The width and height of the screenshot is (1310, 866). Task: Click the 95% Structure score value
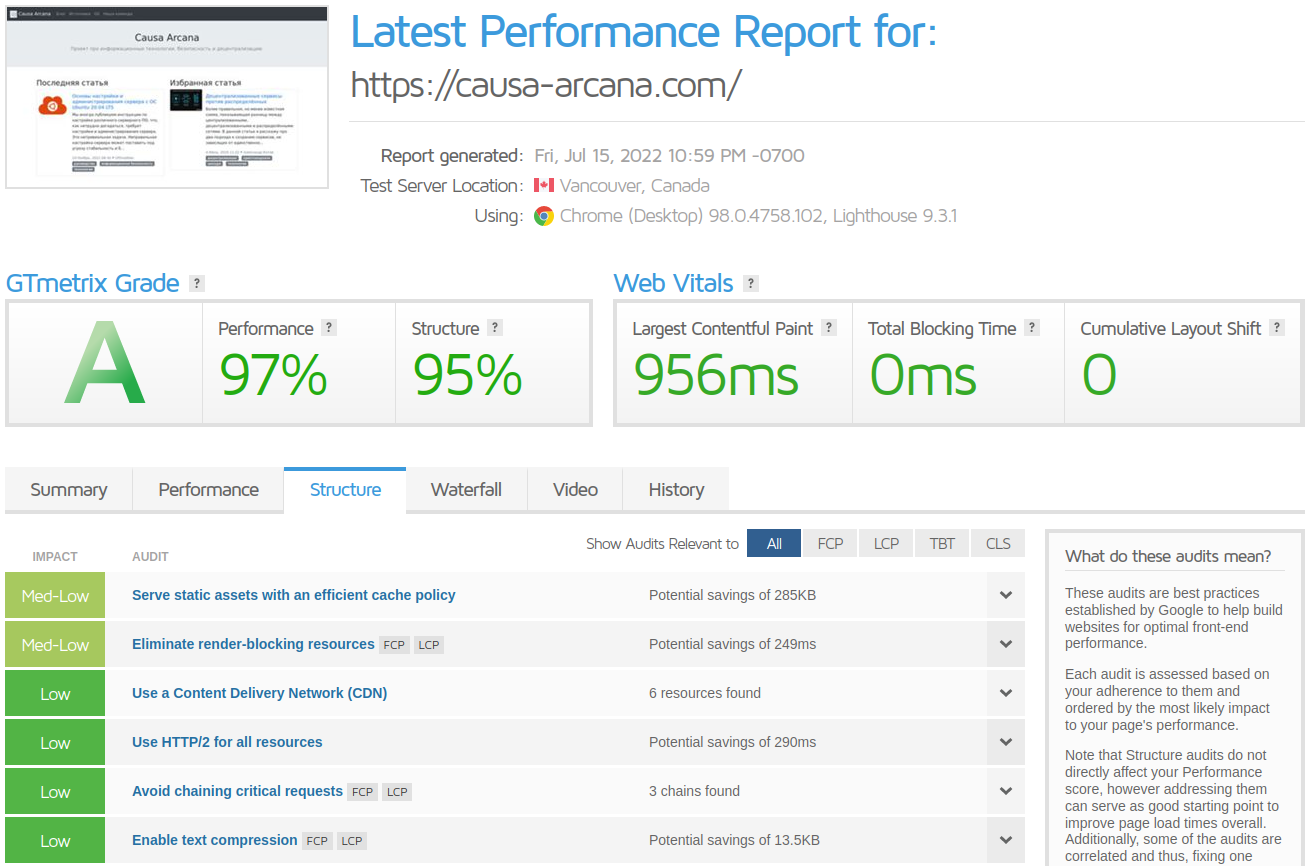467,376
